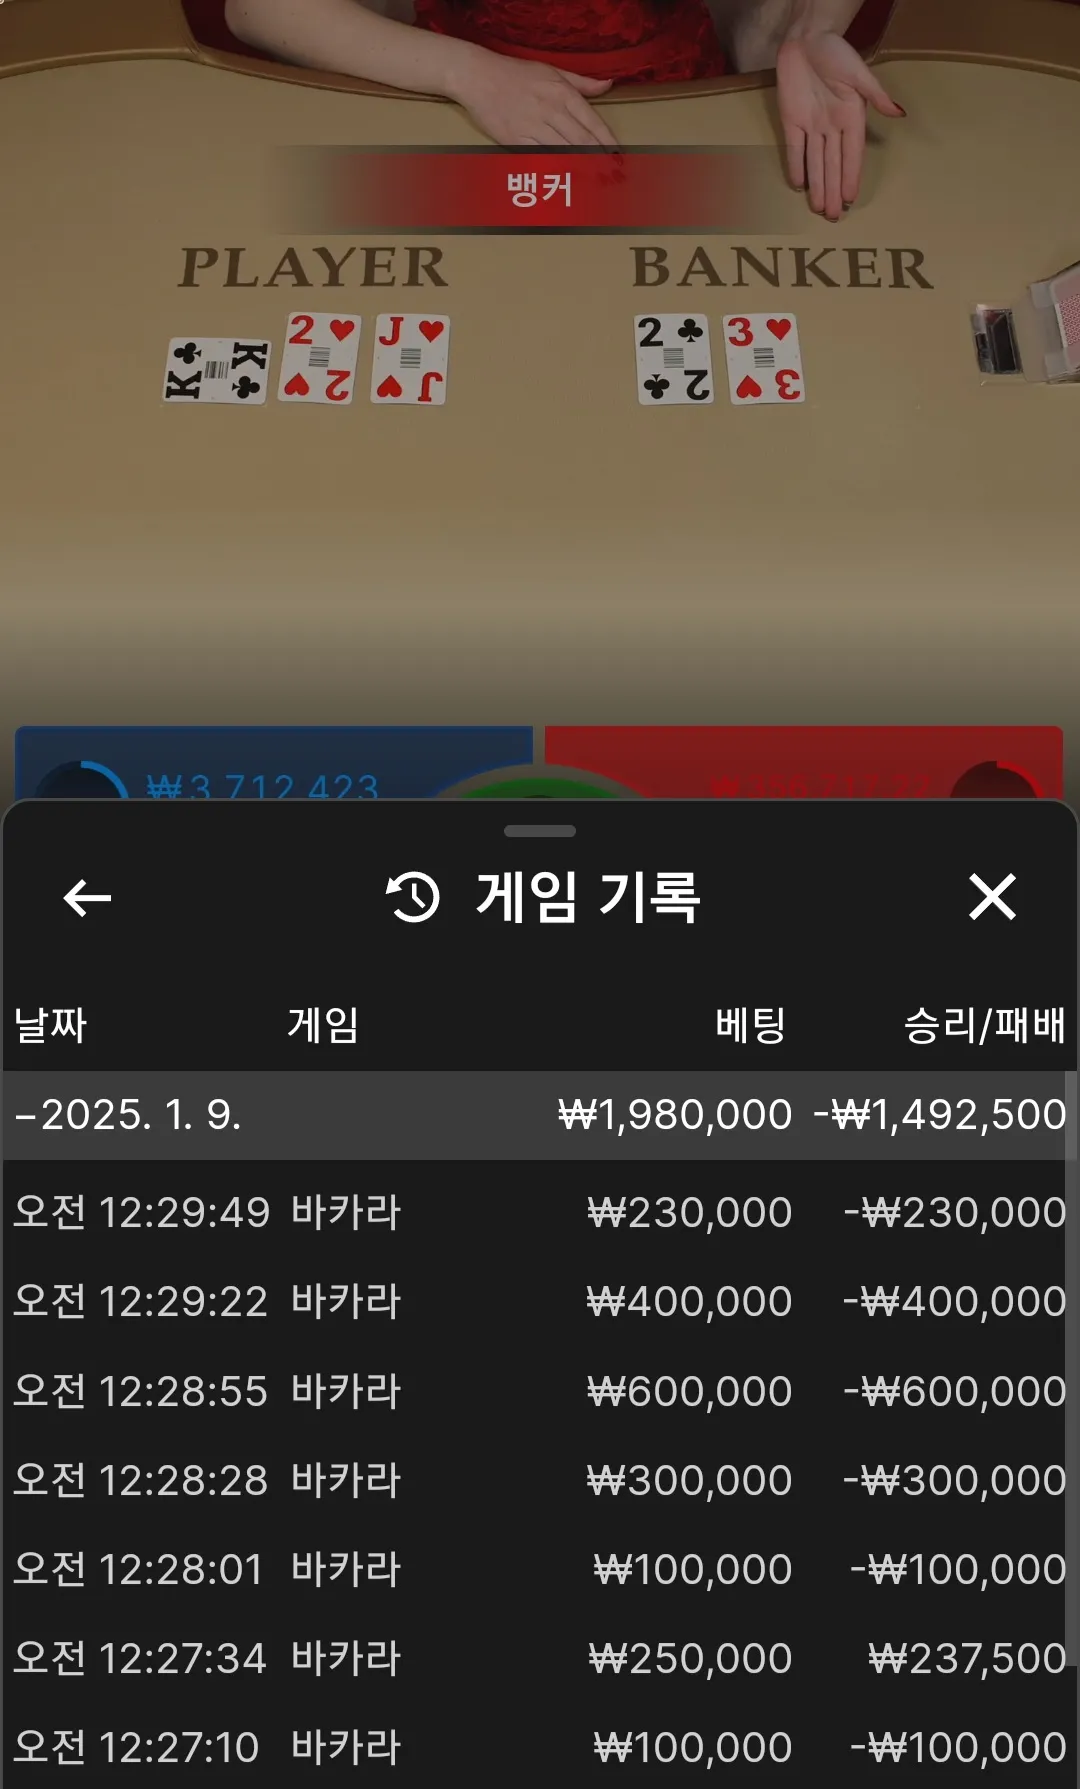Viewport: 1080px width, 1789px height.
Task: Select the 승리/패배 column header
Action: (x=984, y=1025)
